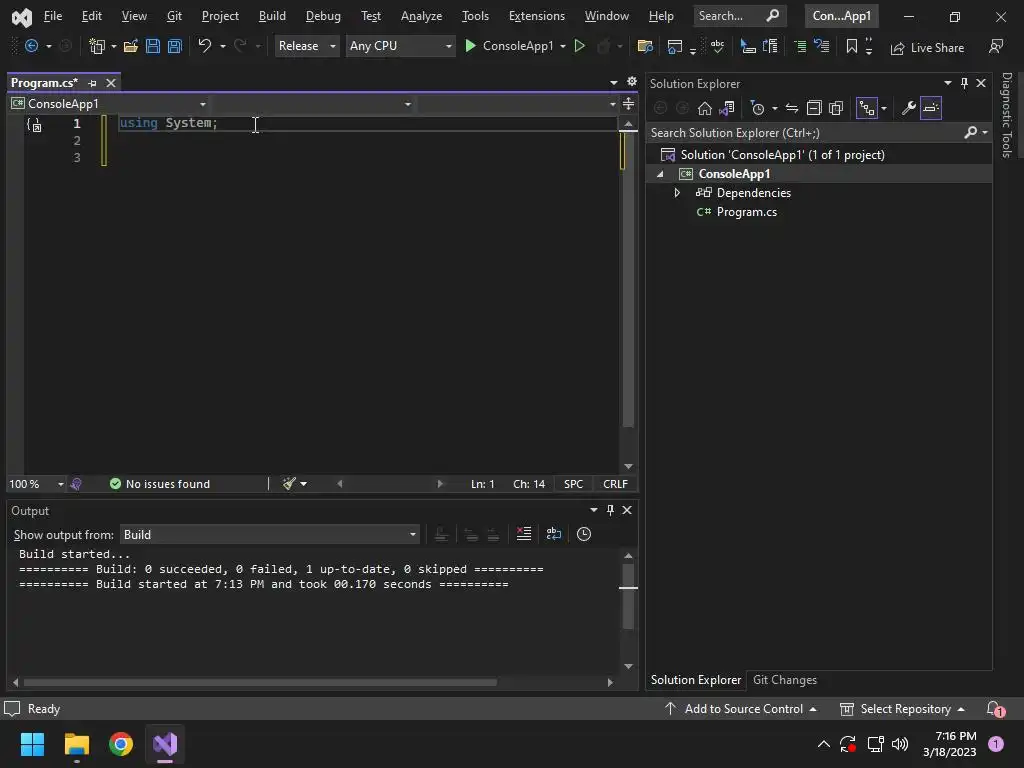This screenshot has width=1024, height=768.
Task: Open the ConsoleApp1 project scope dropdown
Action: tap(109, 104)
